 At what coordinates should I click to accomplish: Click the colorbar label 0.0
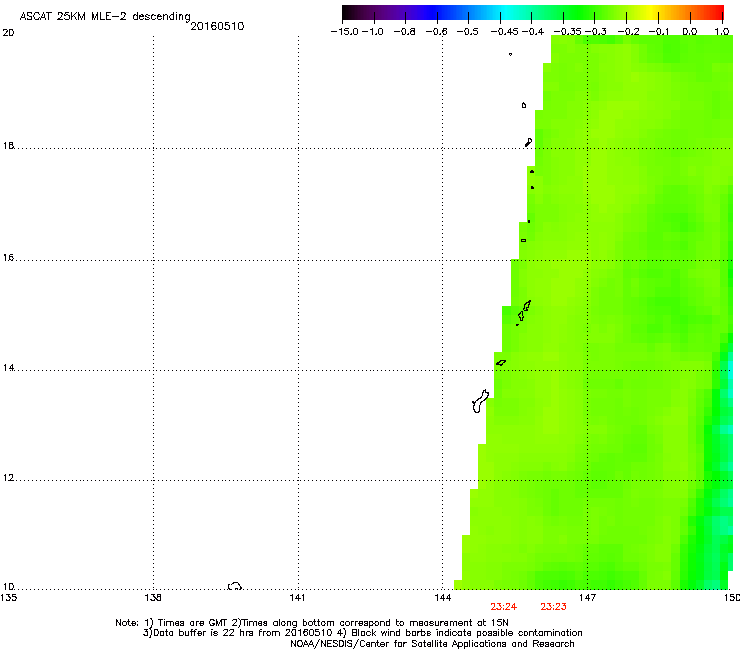pyautogui.click(x=690, y=32)
